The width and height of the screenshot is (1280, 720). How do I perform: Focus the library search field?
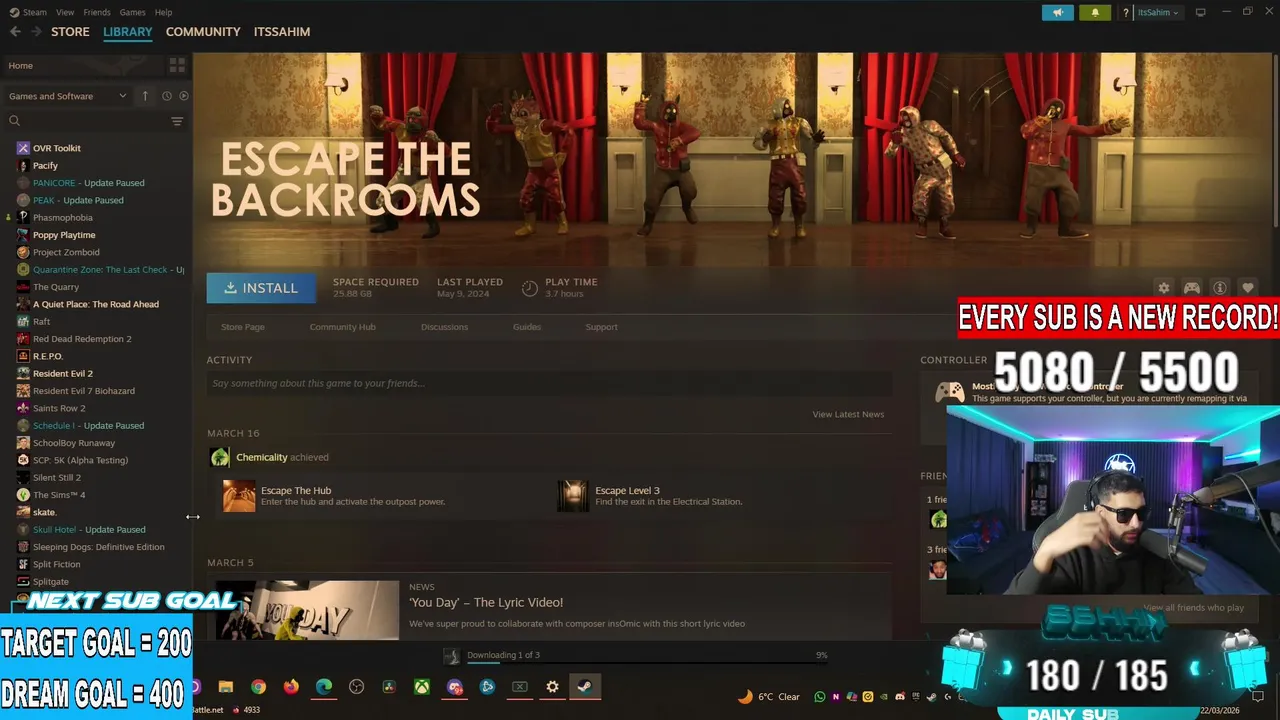(x=85, y=121)
